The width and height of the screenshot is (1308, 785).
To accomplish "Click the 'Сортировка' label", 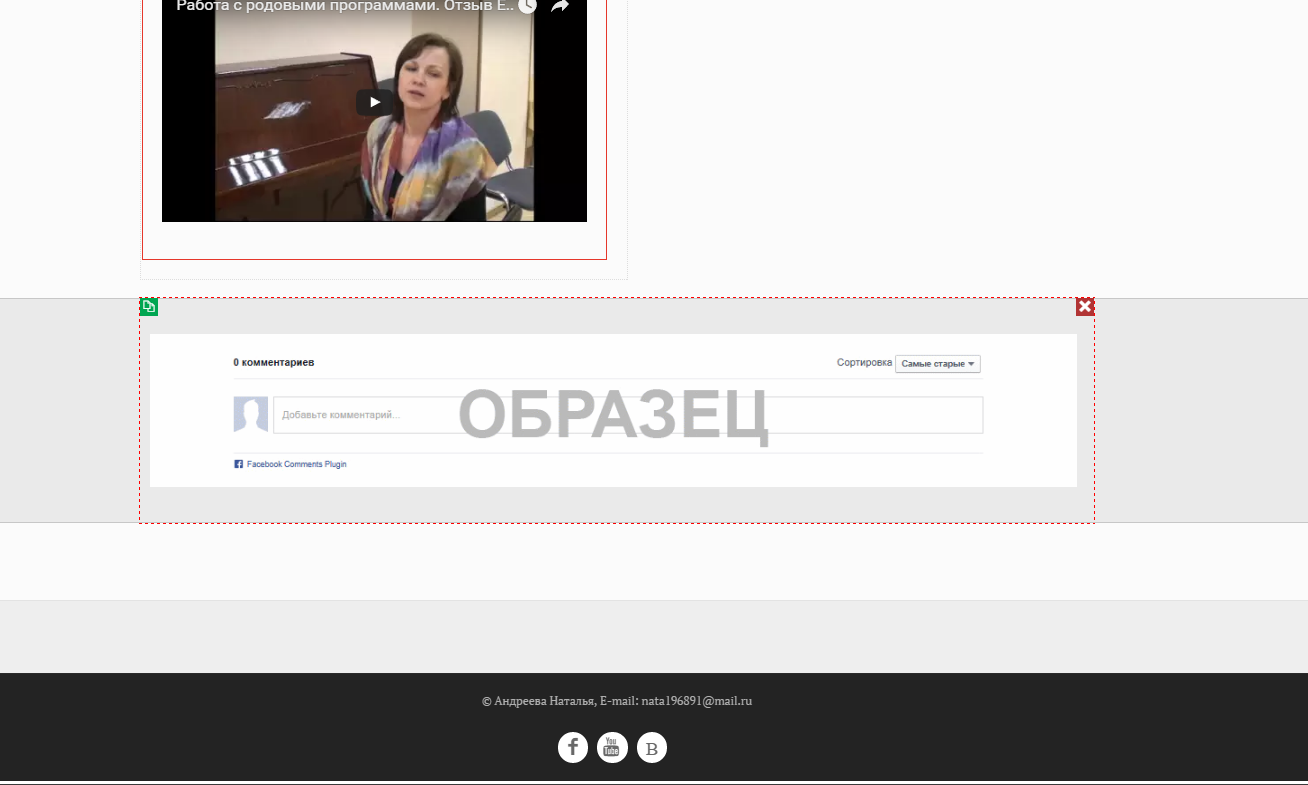I will [864, 363].
